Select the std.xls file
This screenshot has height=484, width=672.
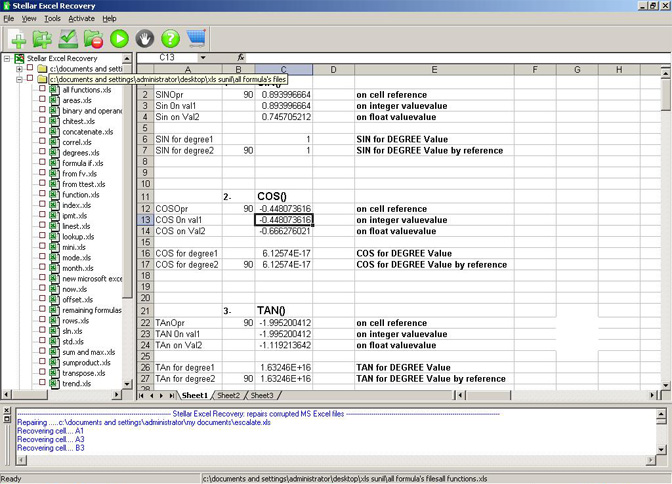click(x=73, y=342)
